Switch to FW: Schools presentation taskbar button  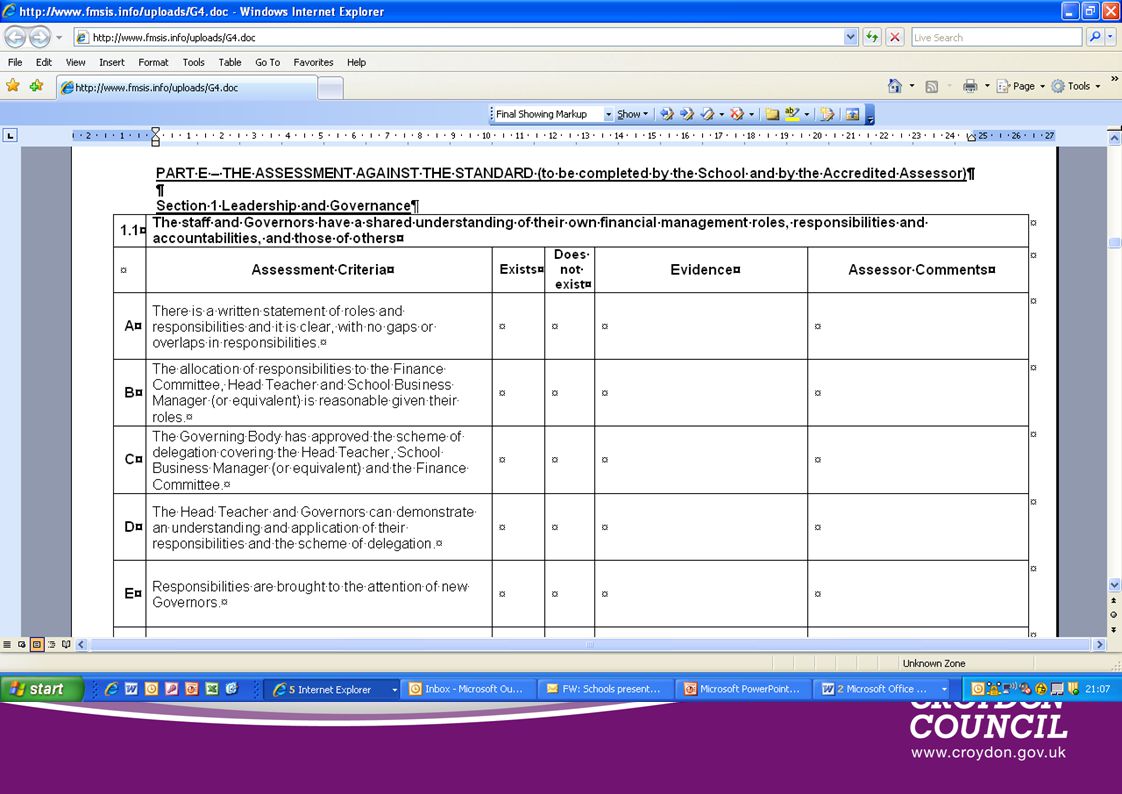(604, 689)
